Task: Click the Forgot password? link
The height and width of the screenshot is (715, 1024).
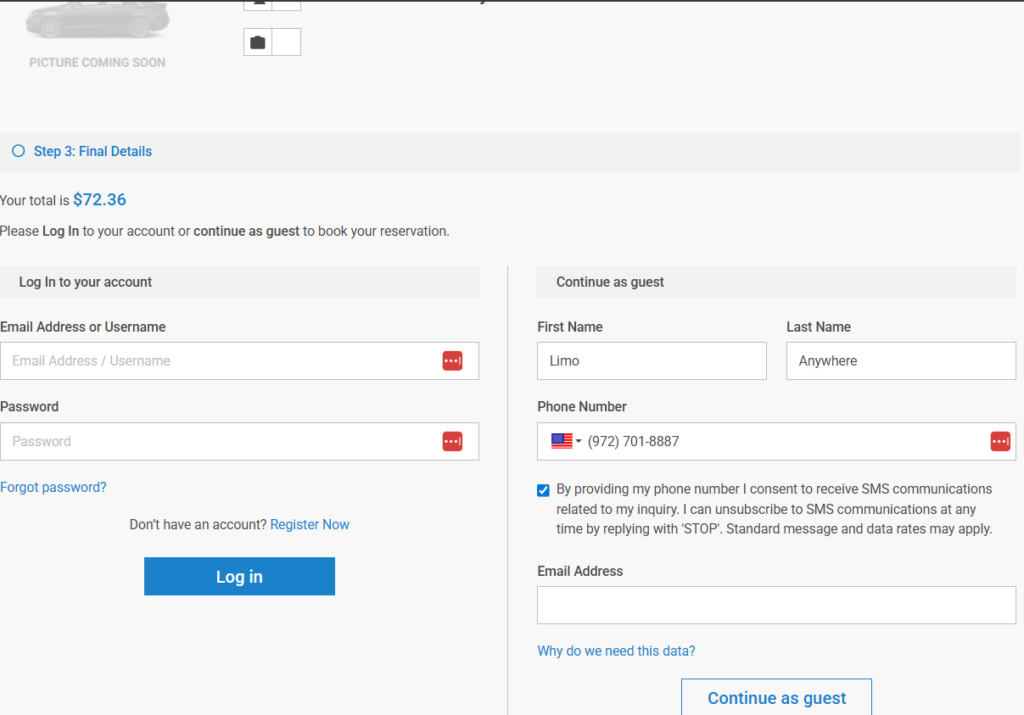Action: pos(53,487)
